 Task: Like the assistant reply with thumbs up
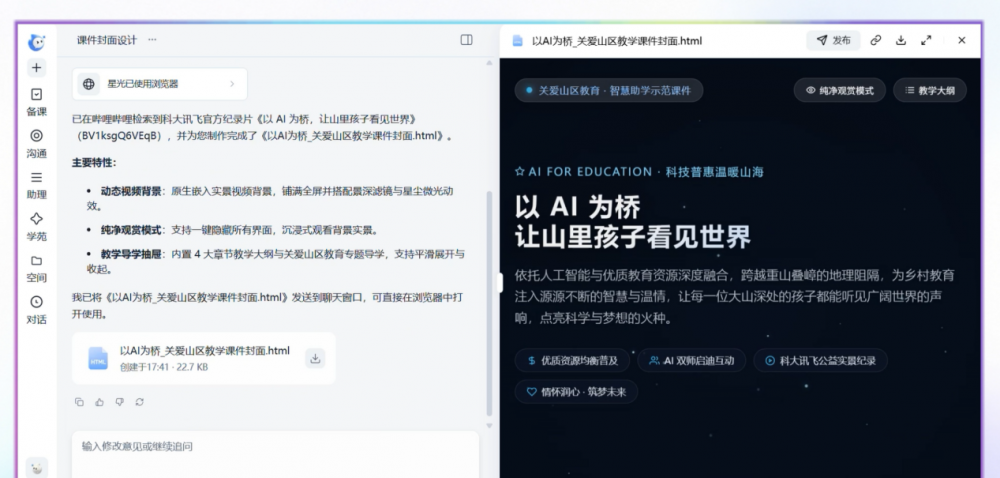point(99,402)
